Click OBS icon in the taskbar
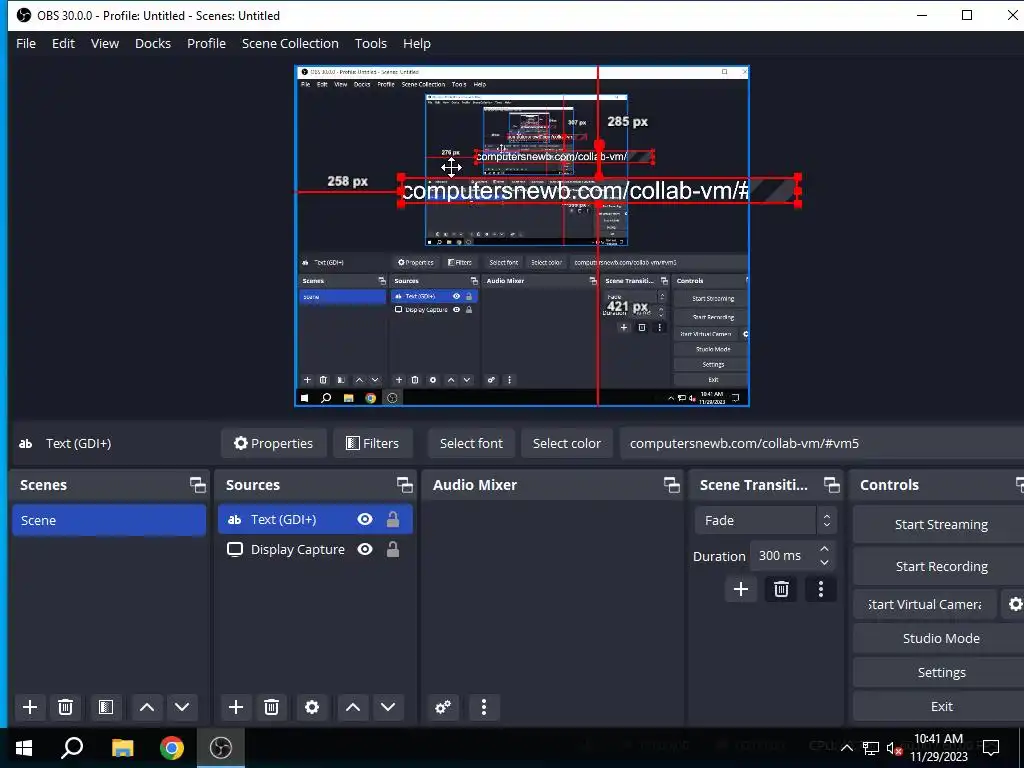 [221, 748]
